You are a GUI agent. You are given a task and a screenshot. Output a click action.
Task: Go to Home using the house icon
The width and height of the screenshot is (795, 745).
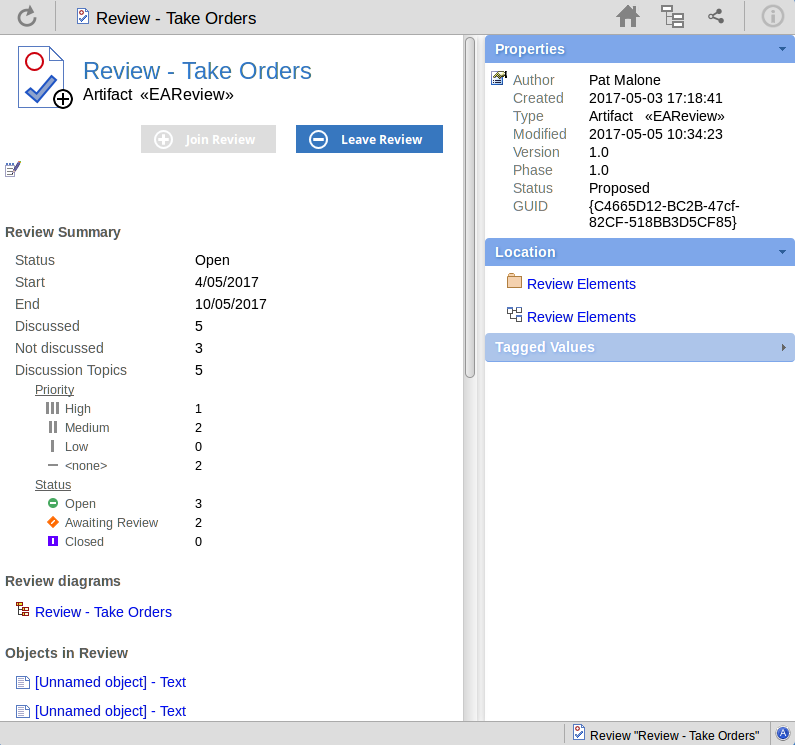tap(627, 17)
